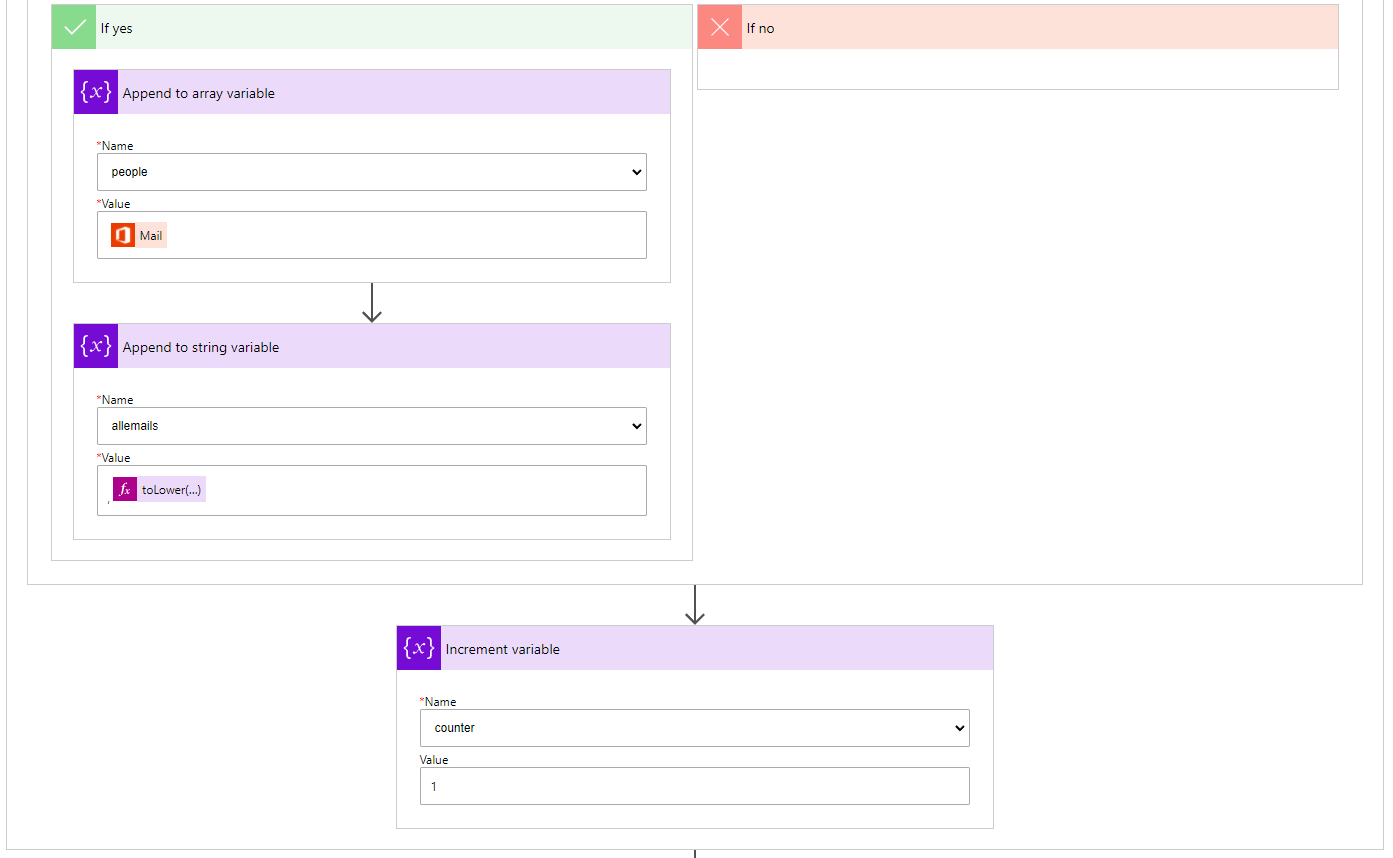Screen dimensions: 1393x858
Task: Click the Append to string variable icon
Action: (95, 346)
